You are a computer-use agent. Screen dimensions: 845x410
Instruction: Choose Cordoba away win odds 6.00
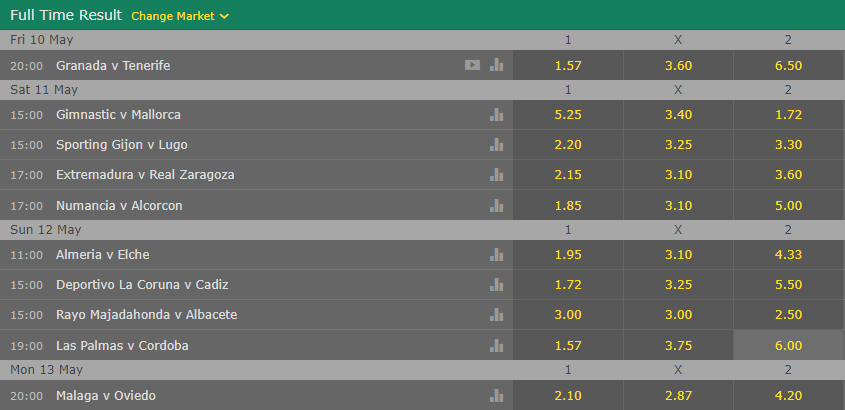point(788,345)
